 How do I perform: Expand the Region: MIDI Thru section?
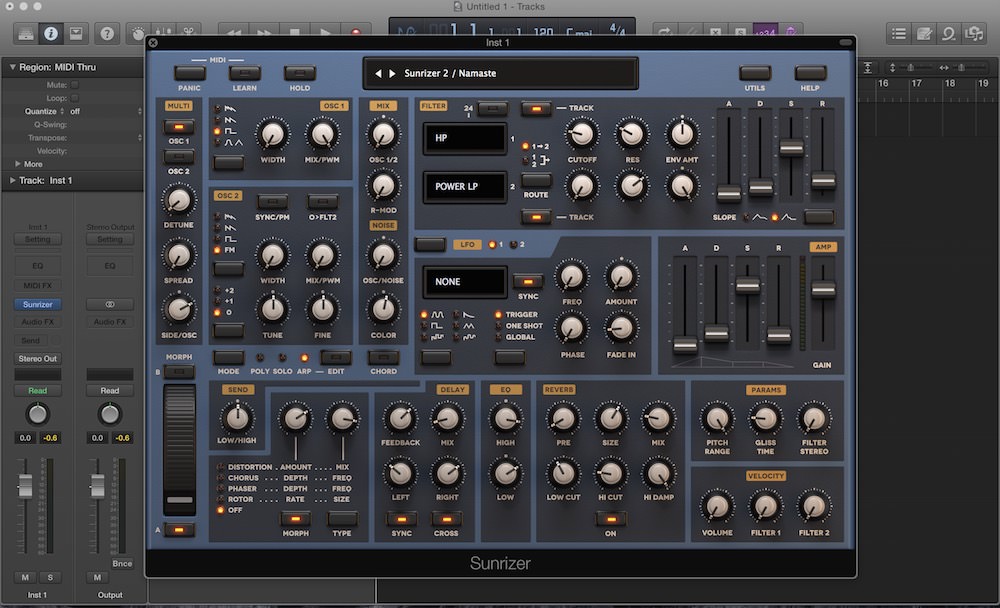pyautogui.click(x=12, y=66)
